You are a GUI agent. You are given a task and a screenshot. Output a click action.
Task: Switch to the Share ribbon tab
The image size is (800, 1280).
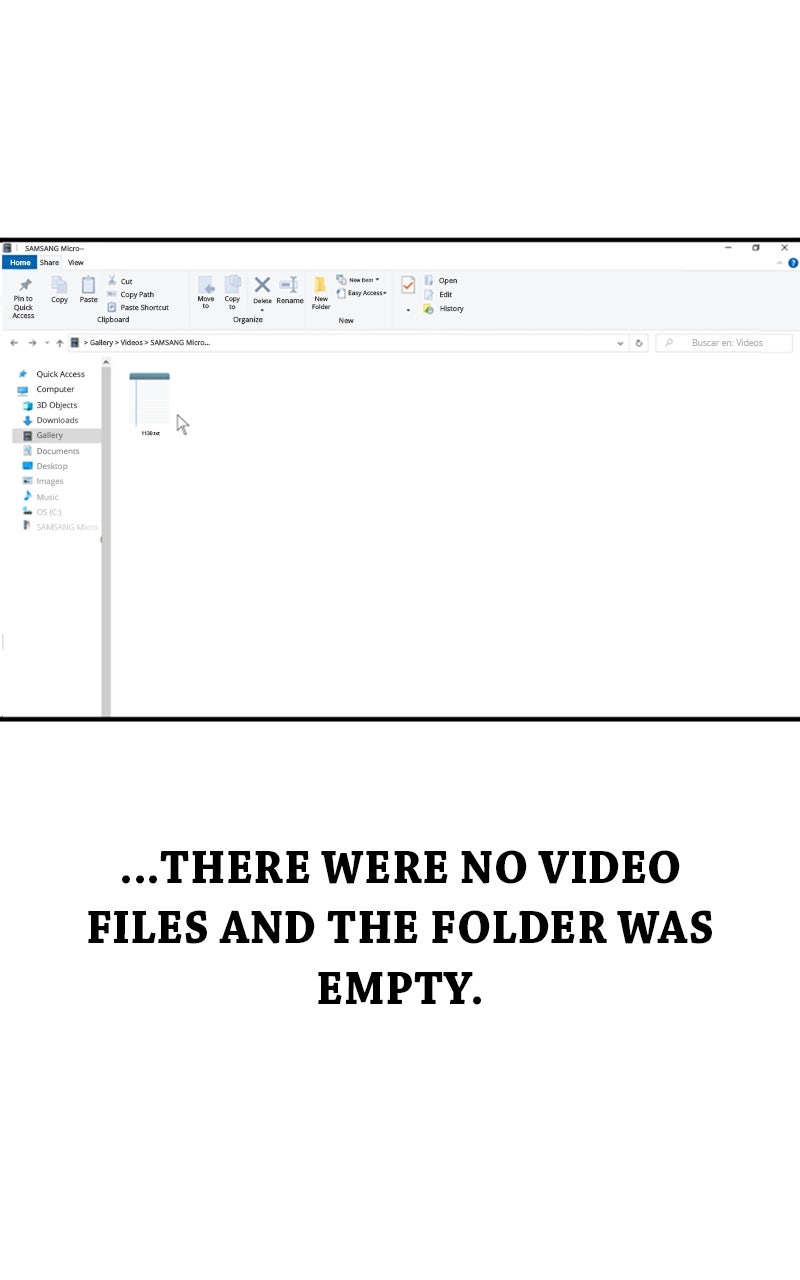tap(49, 263)
